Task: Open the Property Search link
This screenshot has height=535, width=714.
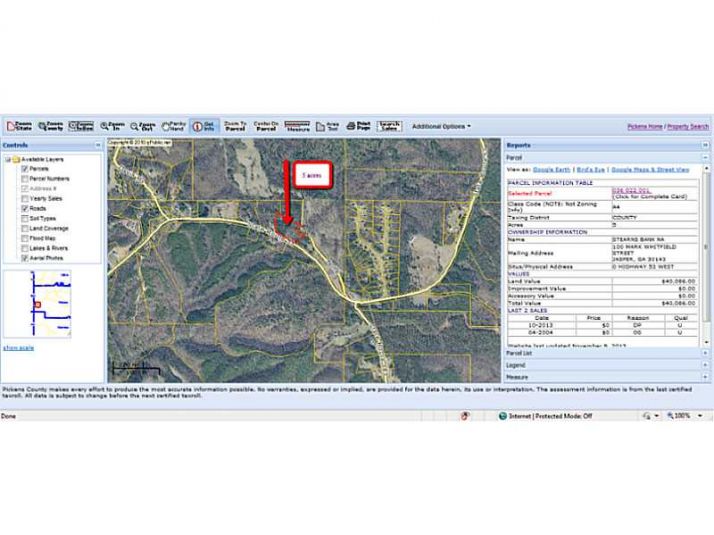Action: click(x=688, y=127)
